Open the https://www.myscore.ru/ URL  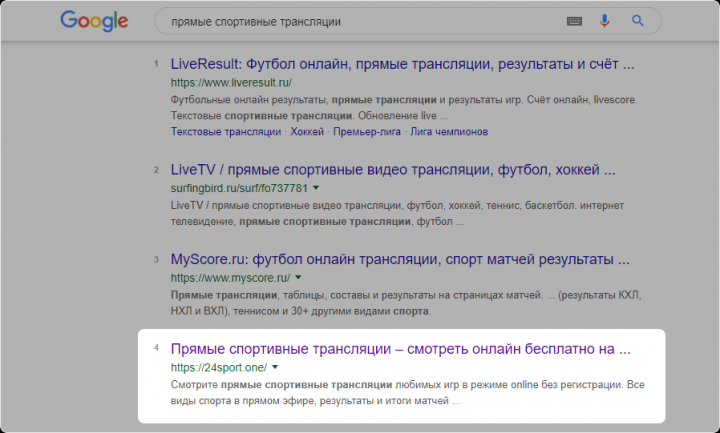pos(230,278)
